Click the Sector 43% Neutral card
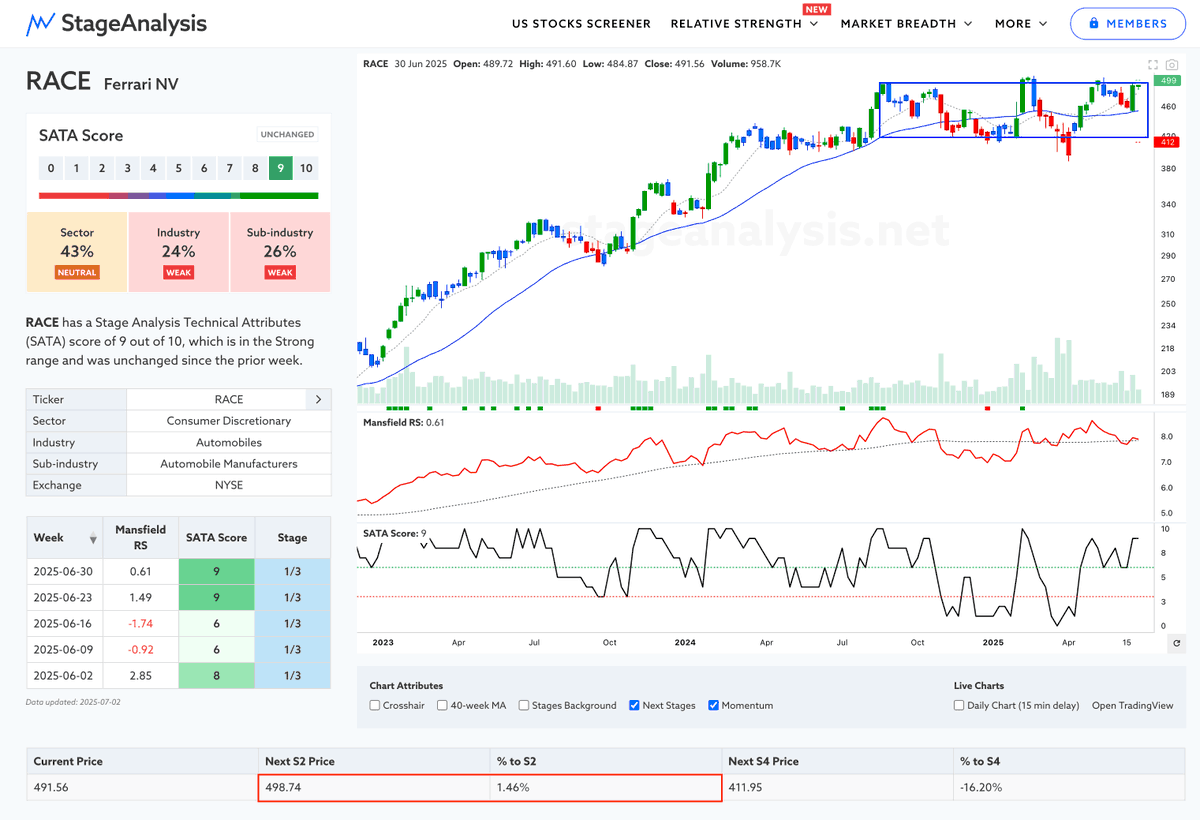 (77, 252)
